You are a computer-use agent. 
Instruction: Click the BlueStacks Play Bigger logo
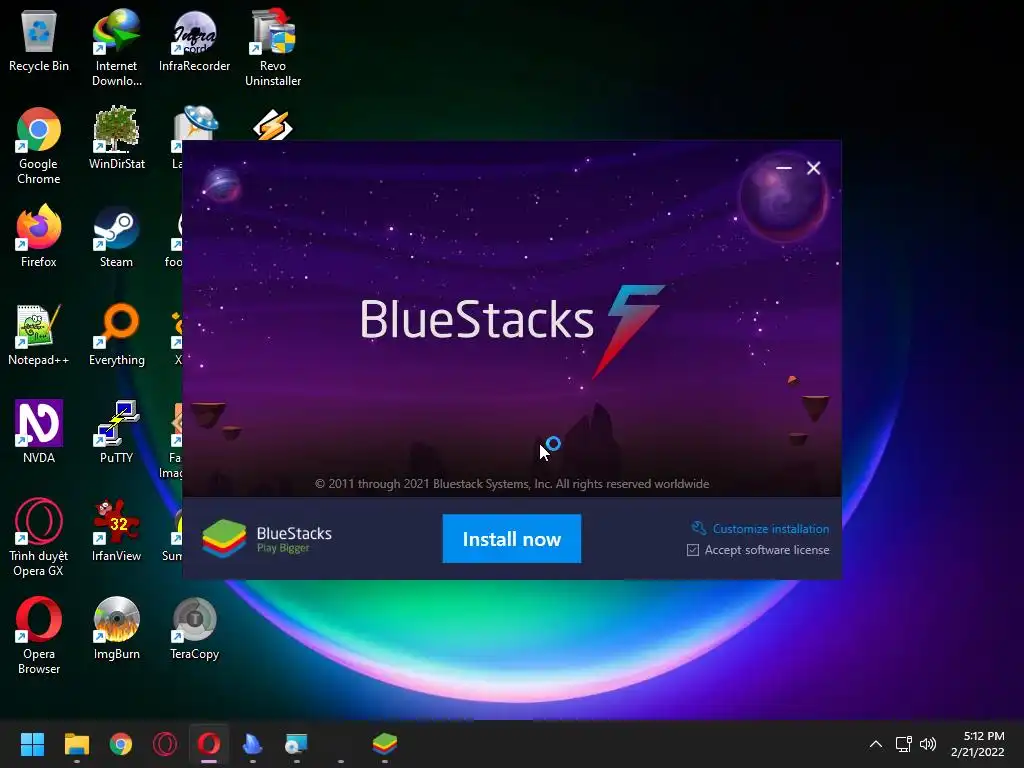pyautogui.click(x=267, y=539)
